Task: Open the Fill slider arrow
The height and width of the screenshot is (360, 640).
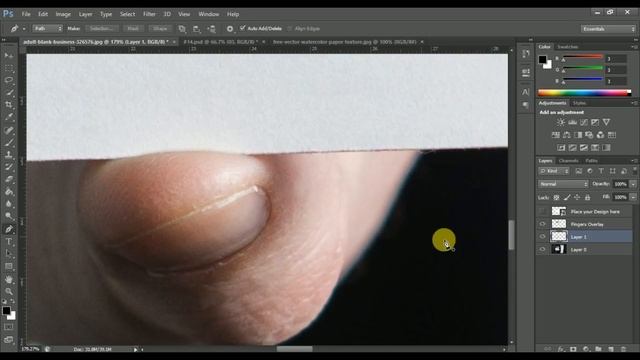Action: [x=633, y=198]
